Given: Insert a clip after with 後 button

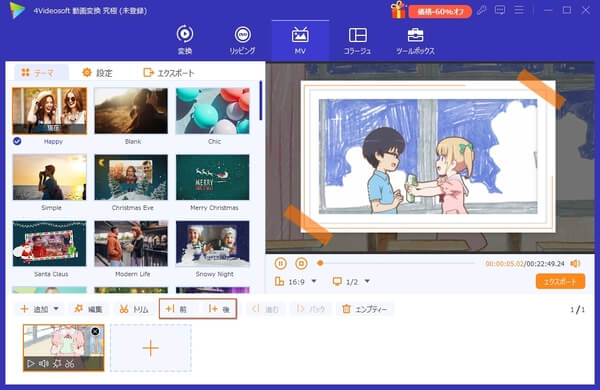Looking at the screenshot, I should 219,309.
